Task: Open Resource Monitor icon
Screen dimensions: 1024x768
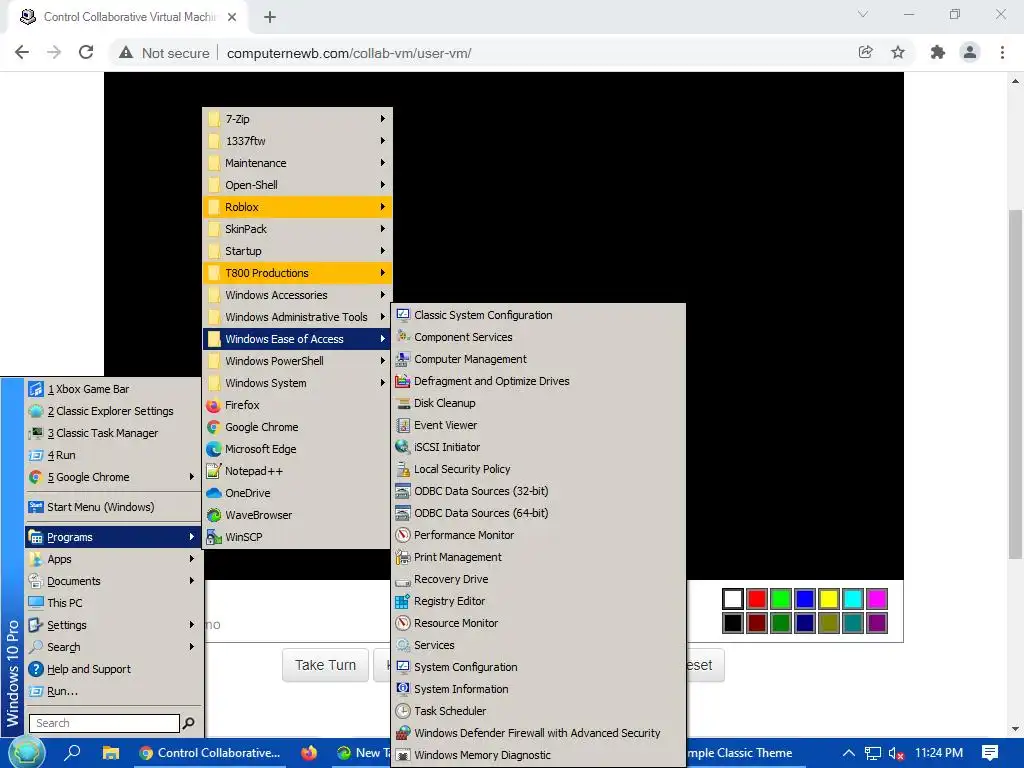Action: (403, 623)
